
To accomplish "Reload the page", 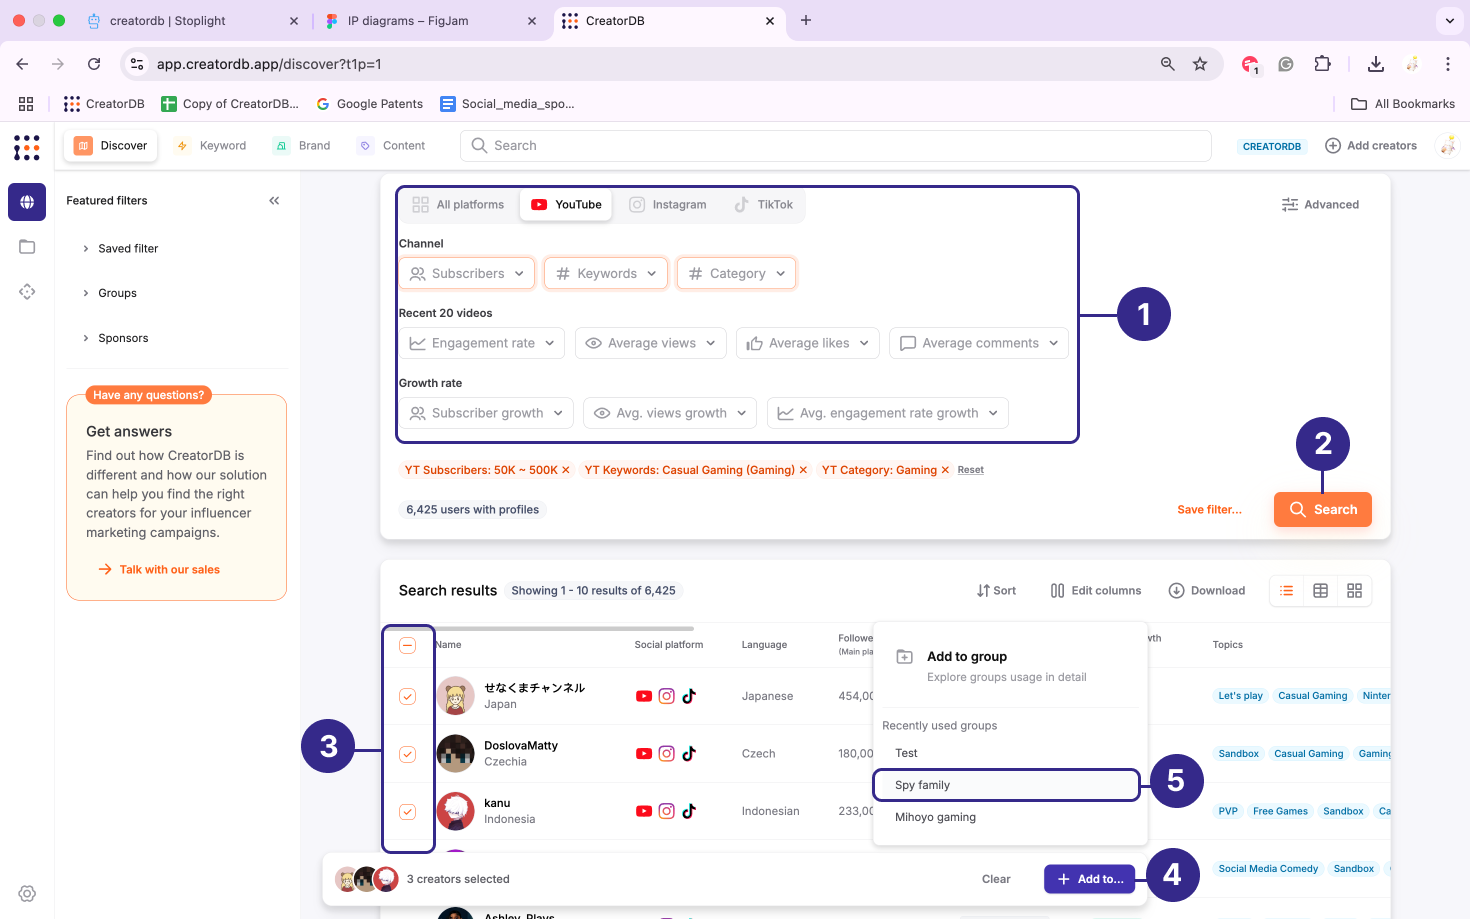I will (x=94, y=64).
